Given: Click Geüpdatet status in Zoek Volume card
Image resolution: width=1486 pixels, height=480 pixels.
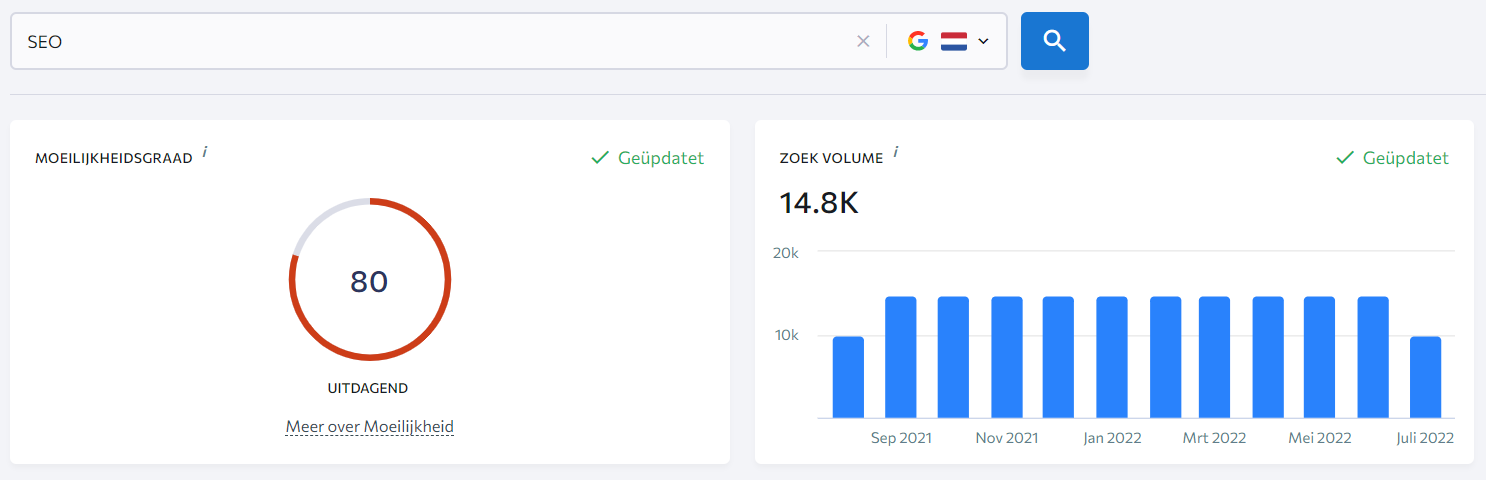Looking at the screenshot, I should 1405,158.
